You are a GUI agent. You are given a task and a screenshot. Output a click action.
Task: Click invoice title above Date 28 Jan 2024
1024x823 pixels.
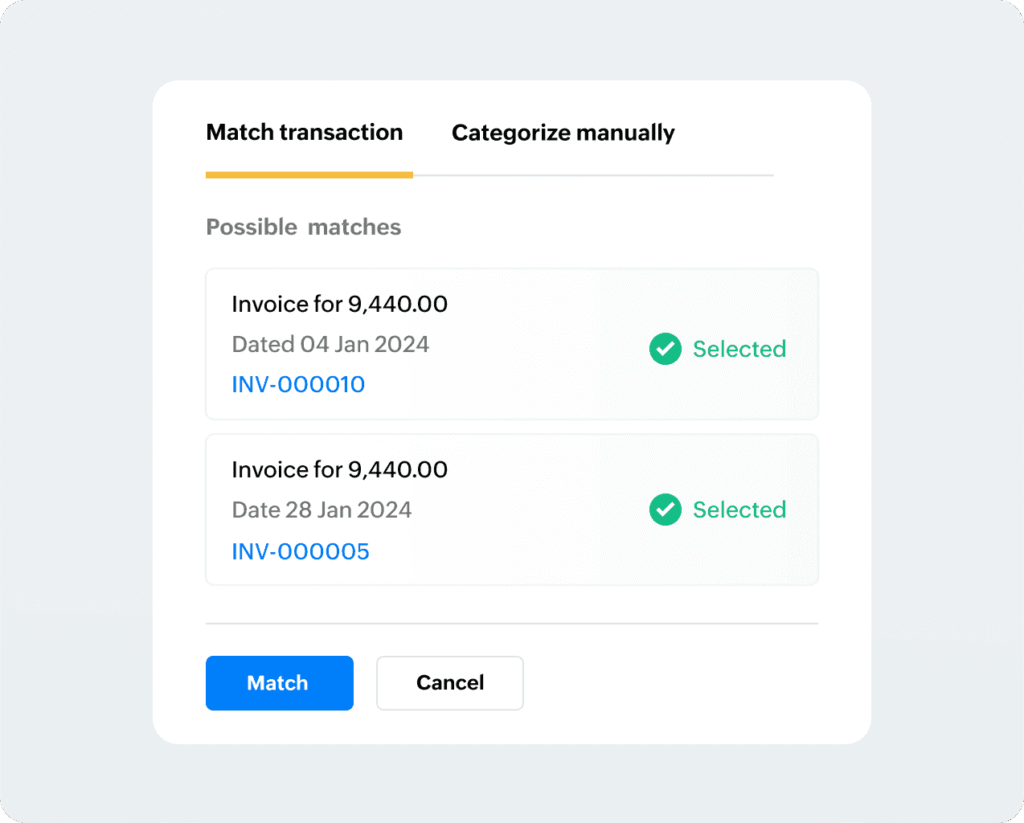(339, 469)
